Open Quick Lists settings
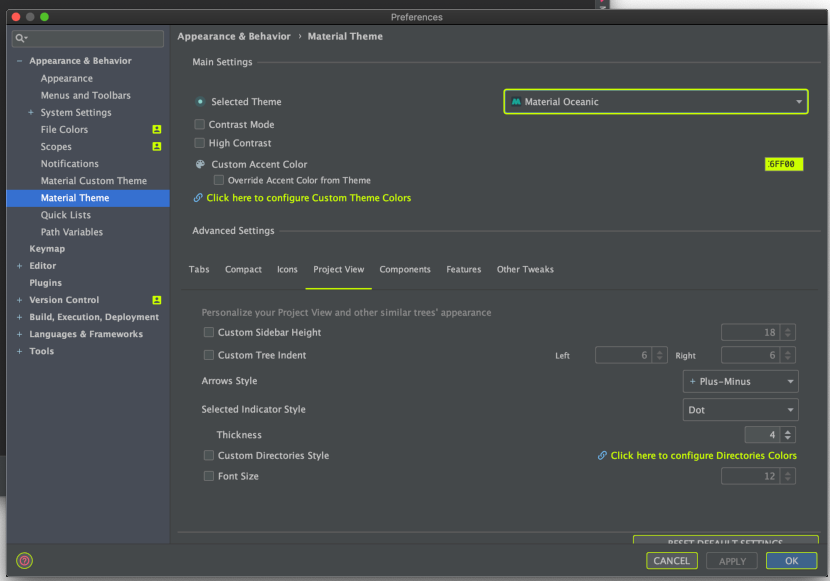Viewport: 830px width, 581px height. pos(66,215)
